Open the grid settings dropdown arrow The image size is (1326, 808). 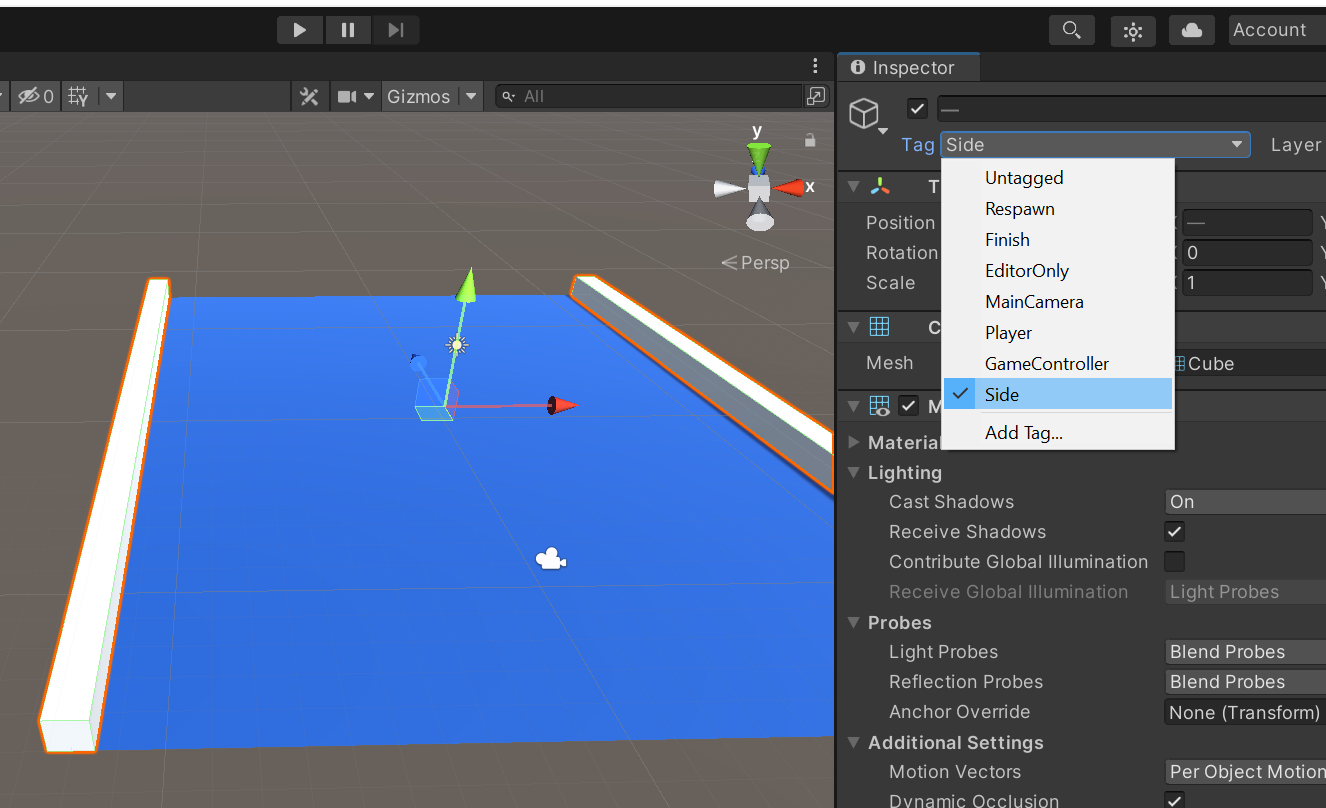coord(110,97)
